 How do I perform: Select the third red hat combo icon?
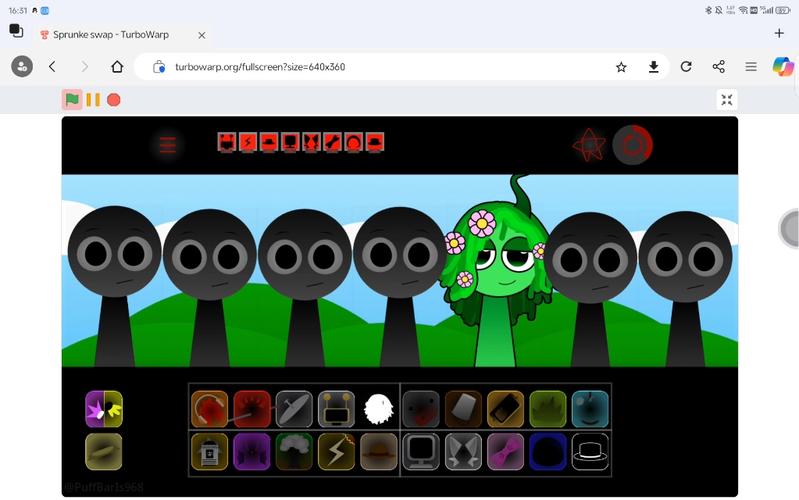point(269,142)
